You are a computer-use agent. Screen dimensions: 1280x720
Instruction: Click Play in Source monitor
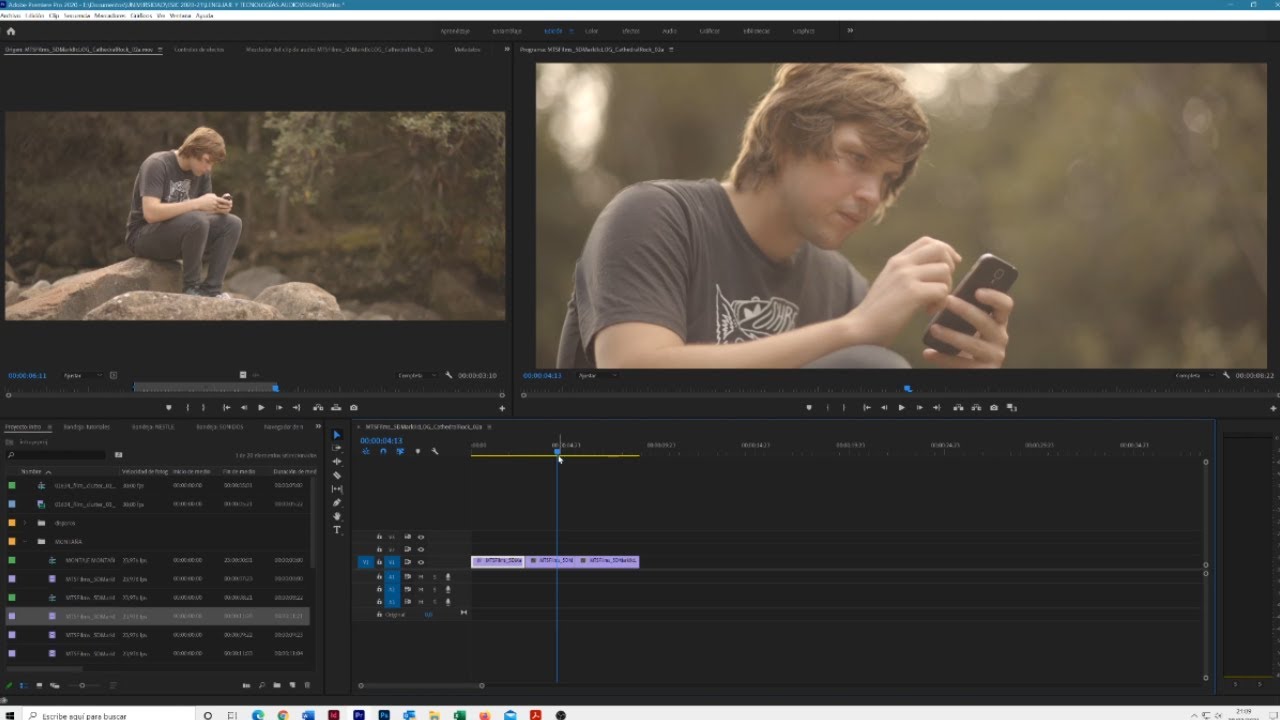click(x=261, y=408)
